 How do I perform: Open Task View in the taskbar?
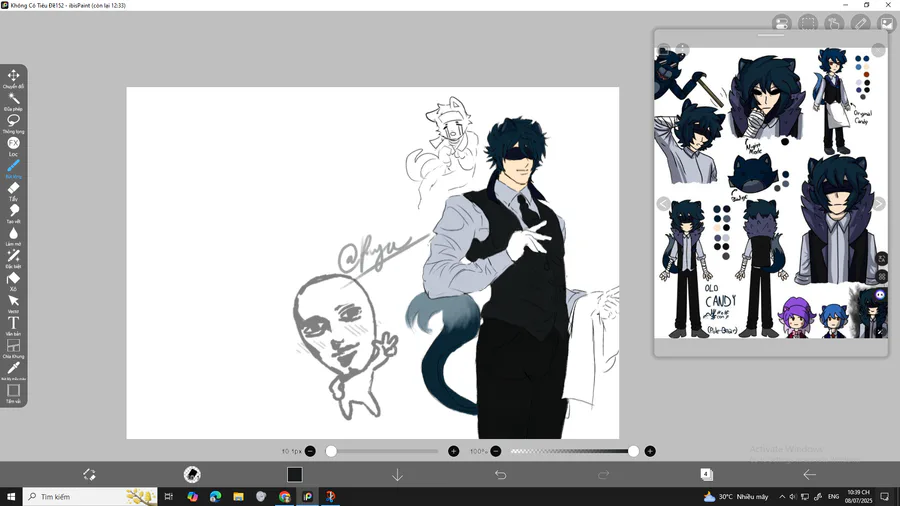(168, 497)
